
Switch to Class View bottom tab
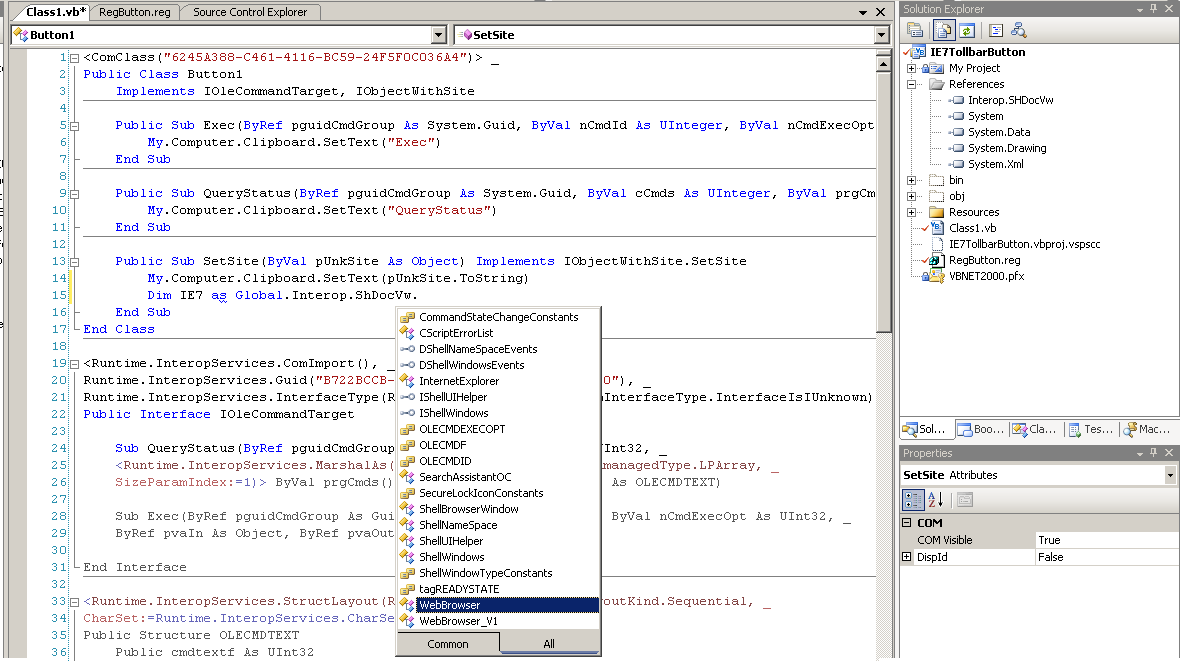pos(1036,429)
